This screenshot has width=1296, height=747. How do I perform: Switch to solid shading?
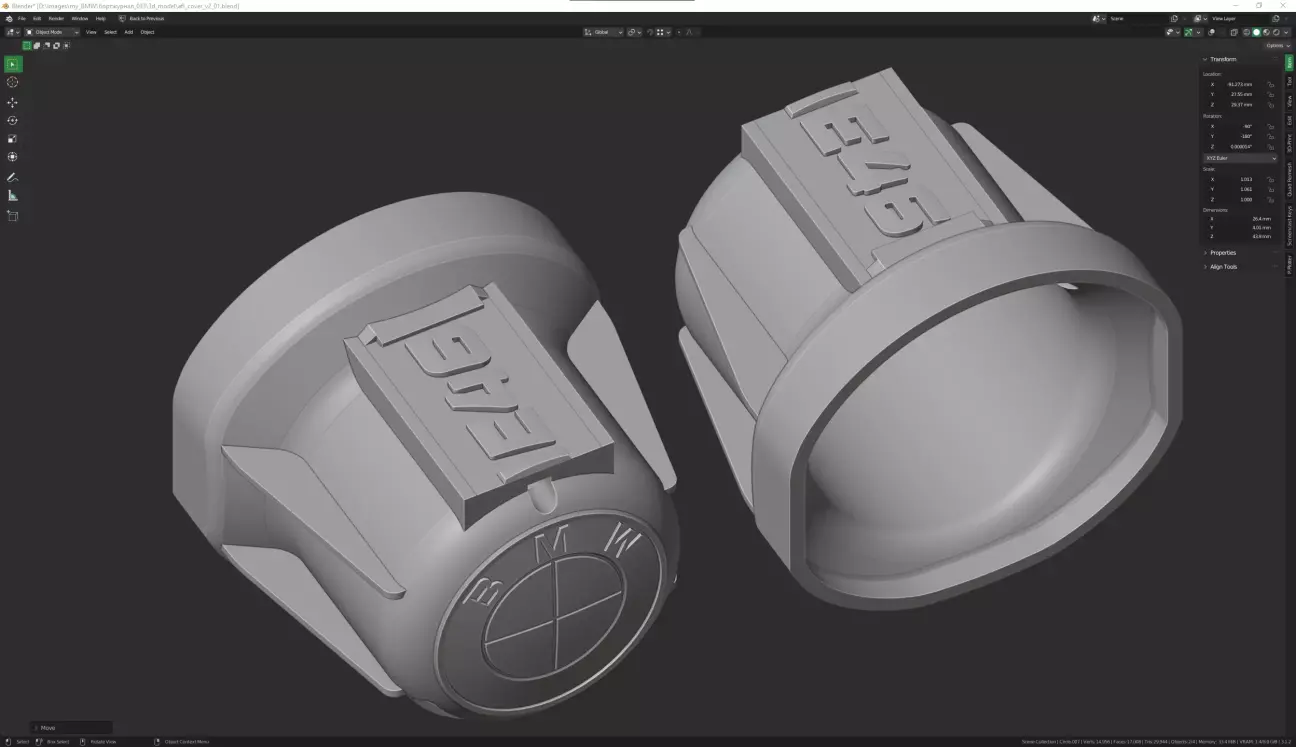click(1257, 32)
